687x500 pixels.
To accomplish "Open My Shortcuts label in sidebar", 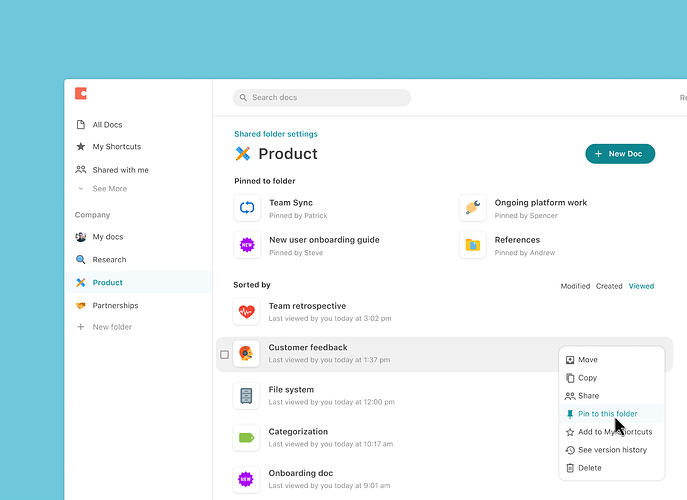I will coord(117,146).
